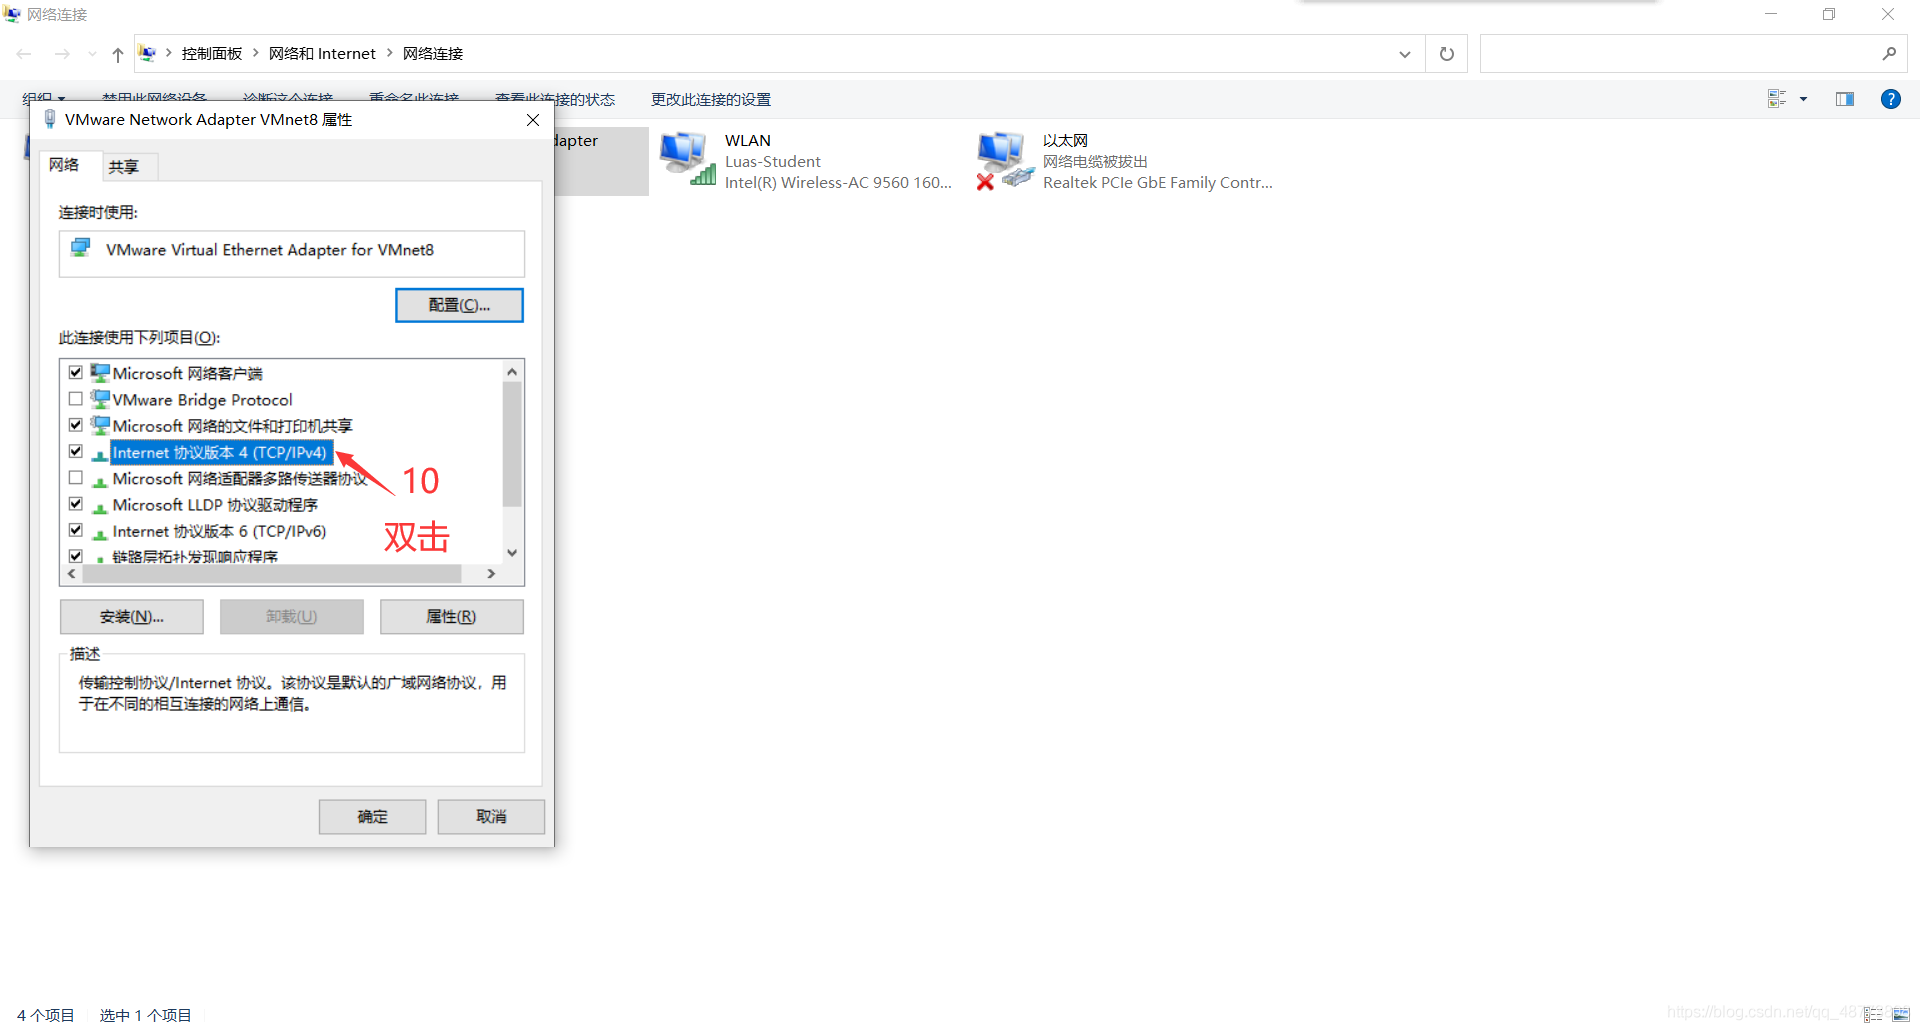
Task: Click the 多路传送器协议 item icon
Action: 100,480
